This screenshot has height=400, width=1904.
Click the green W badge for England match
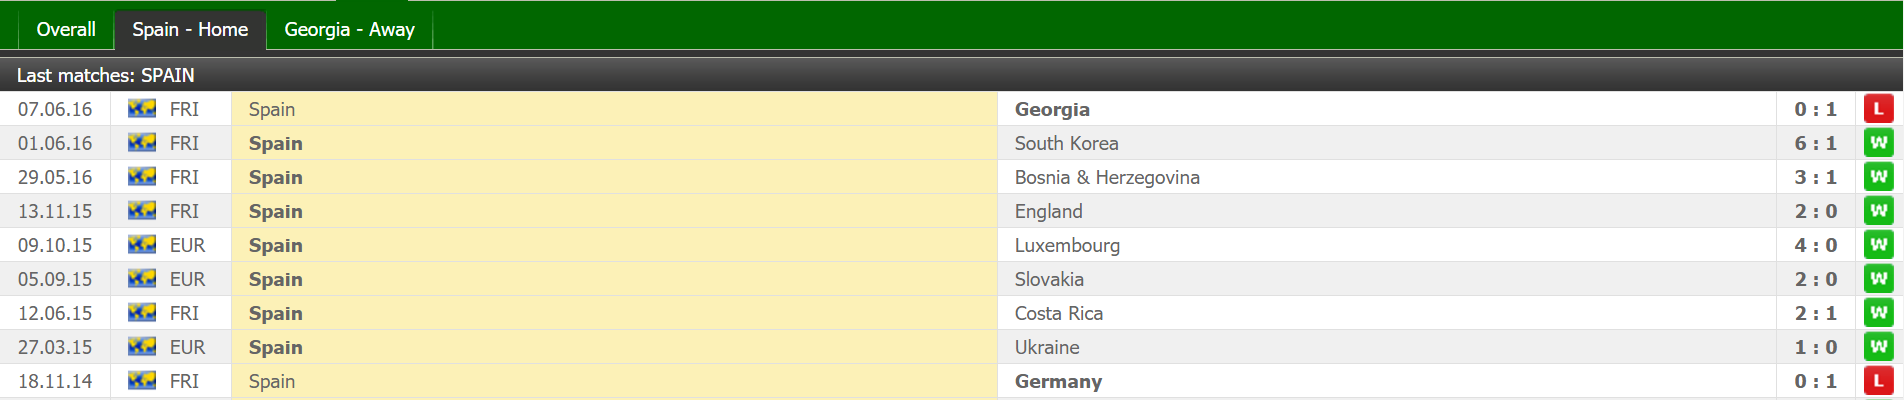(x=1878, y=211)
